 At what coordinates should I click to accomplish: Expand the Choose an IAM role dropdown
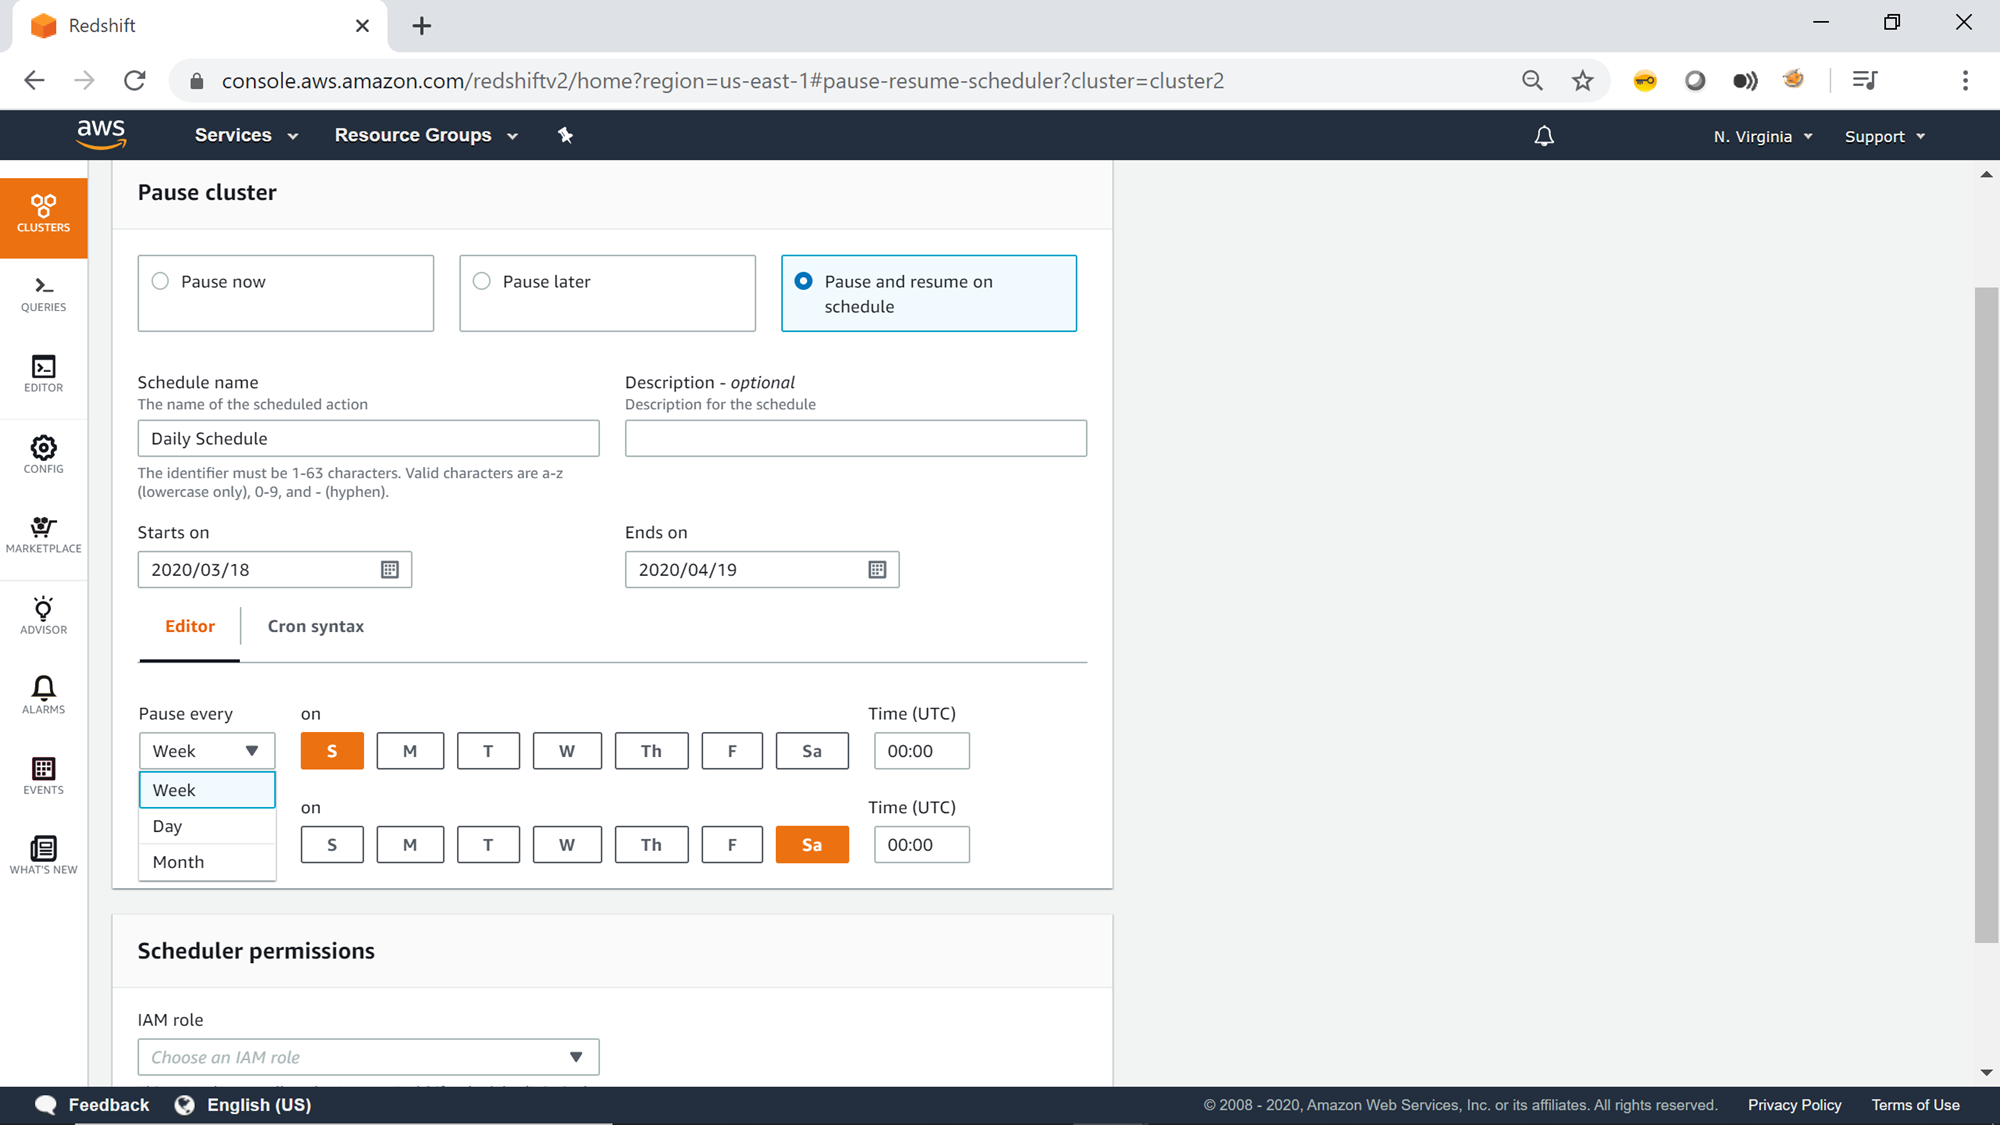[x=368, y=1057]
